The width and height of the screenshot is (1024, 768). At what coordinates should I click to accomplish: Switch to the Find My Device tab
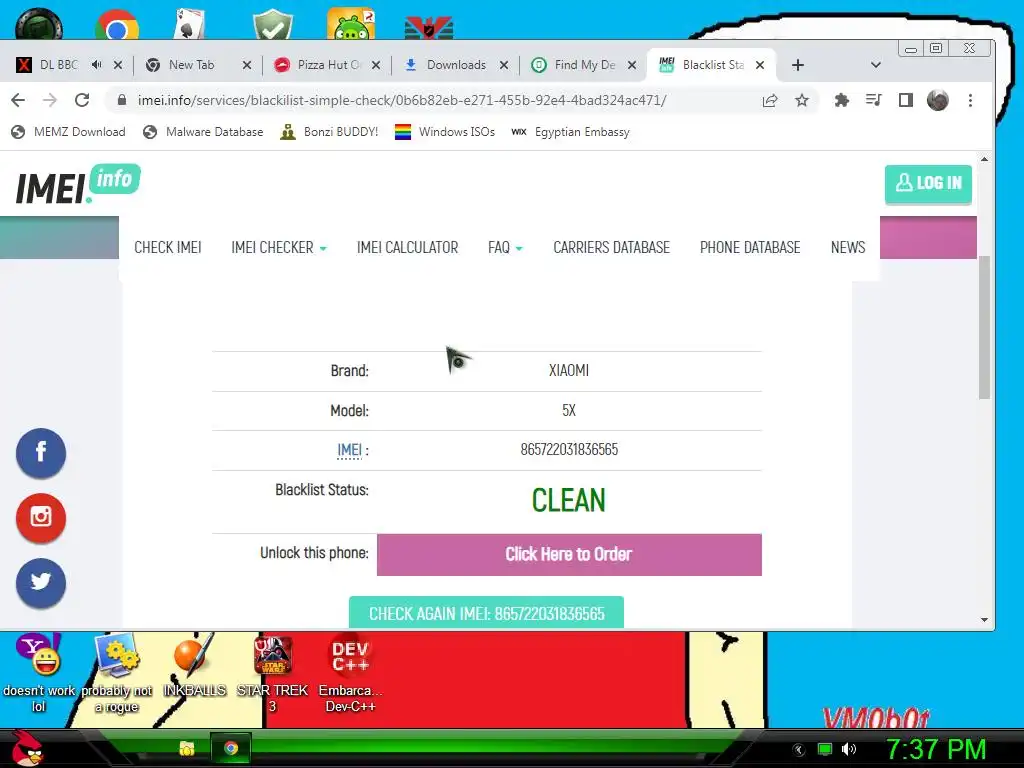pyautogui.click(x=584, y=65)
